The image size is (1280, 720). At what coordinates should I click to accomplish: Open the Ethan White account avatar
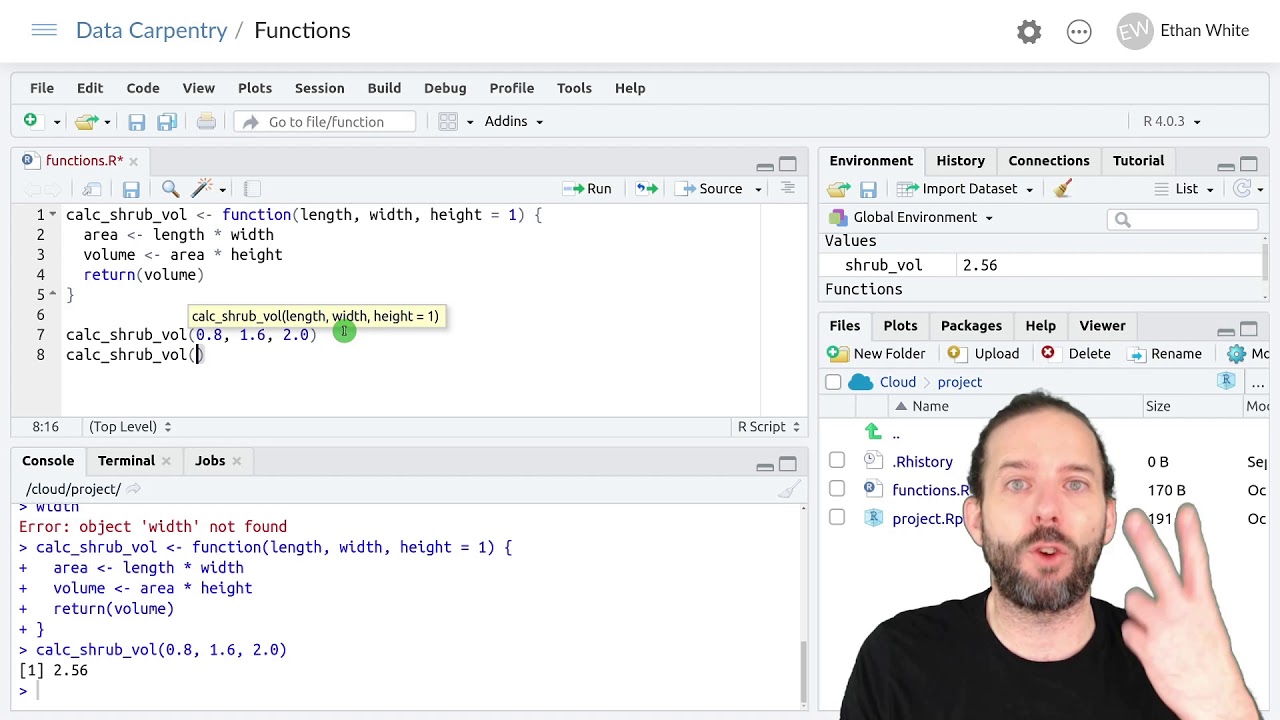(1134, 31)
